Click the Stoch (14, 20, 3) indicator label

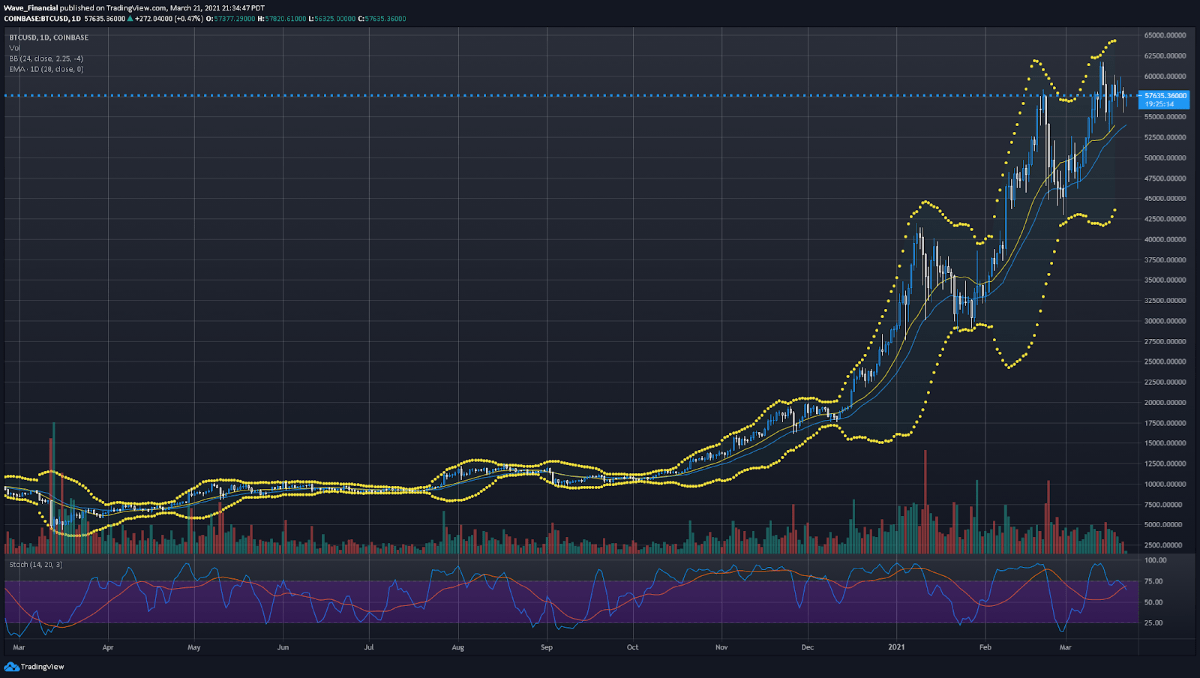(32, 566)
